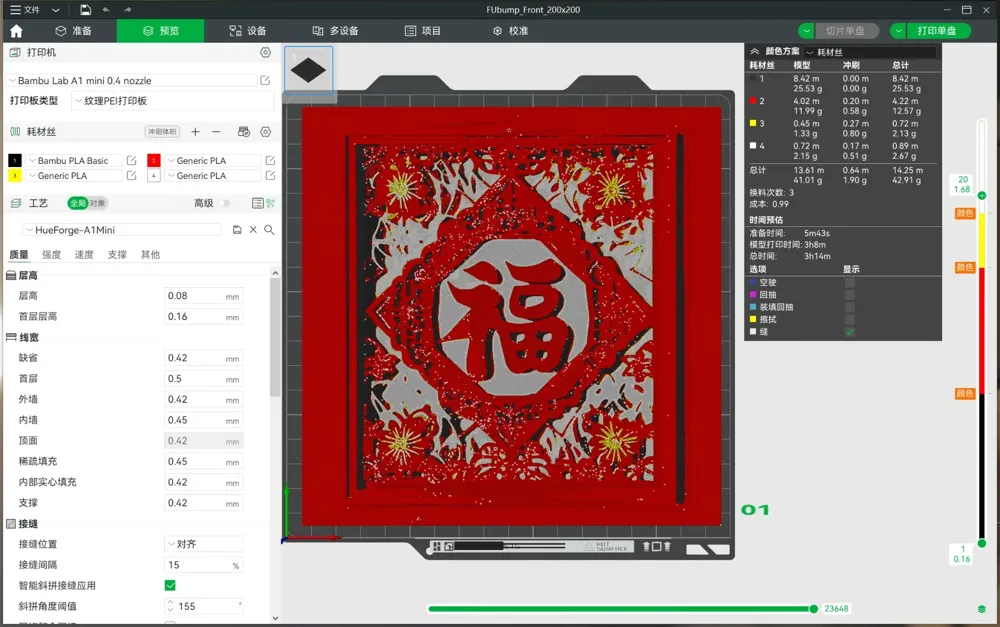The image size is (1000, 627).
Task: Click the layers icon at bottom right corner
Action: 982,609
